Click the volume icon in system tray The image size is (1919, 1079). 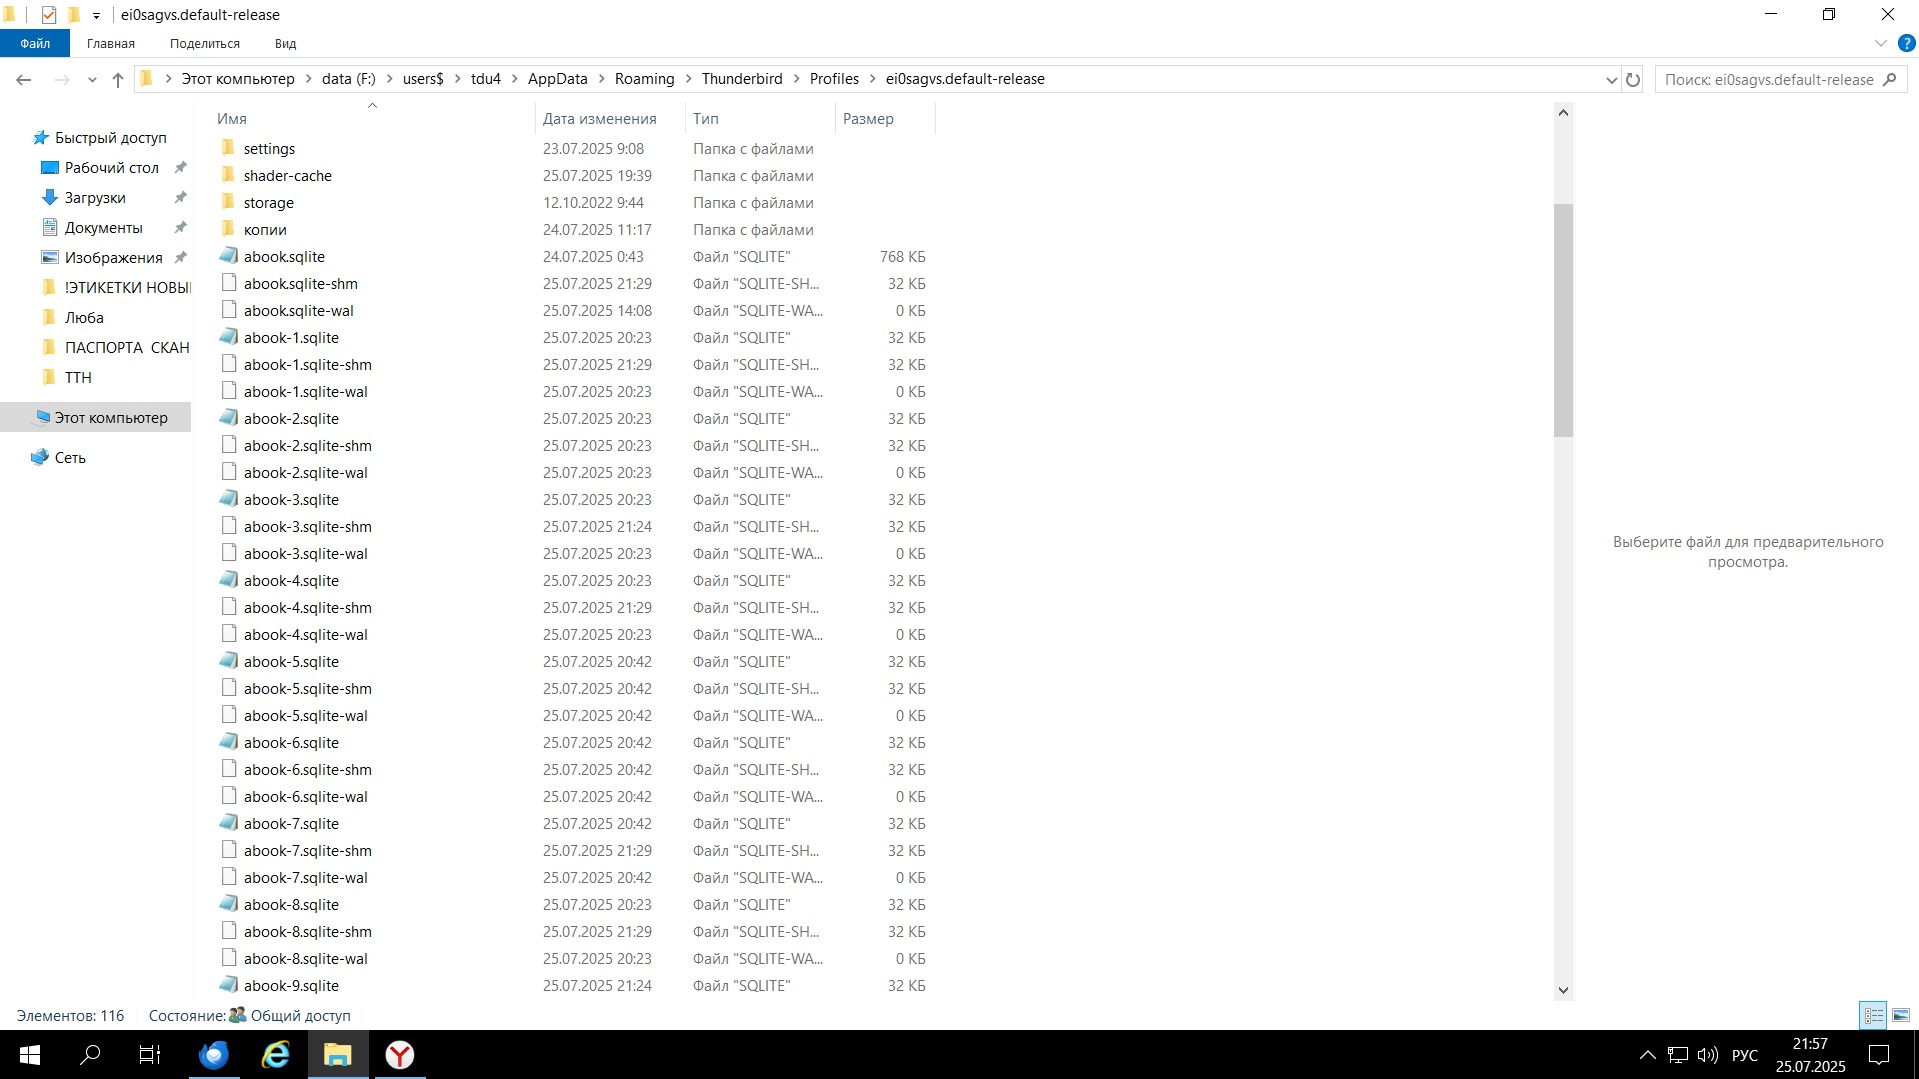(x=1707, y=1055)
